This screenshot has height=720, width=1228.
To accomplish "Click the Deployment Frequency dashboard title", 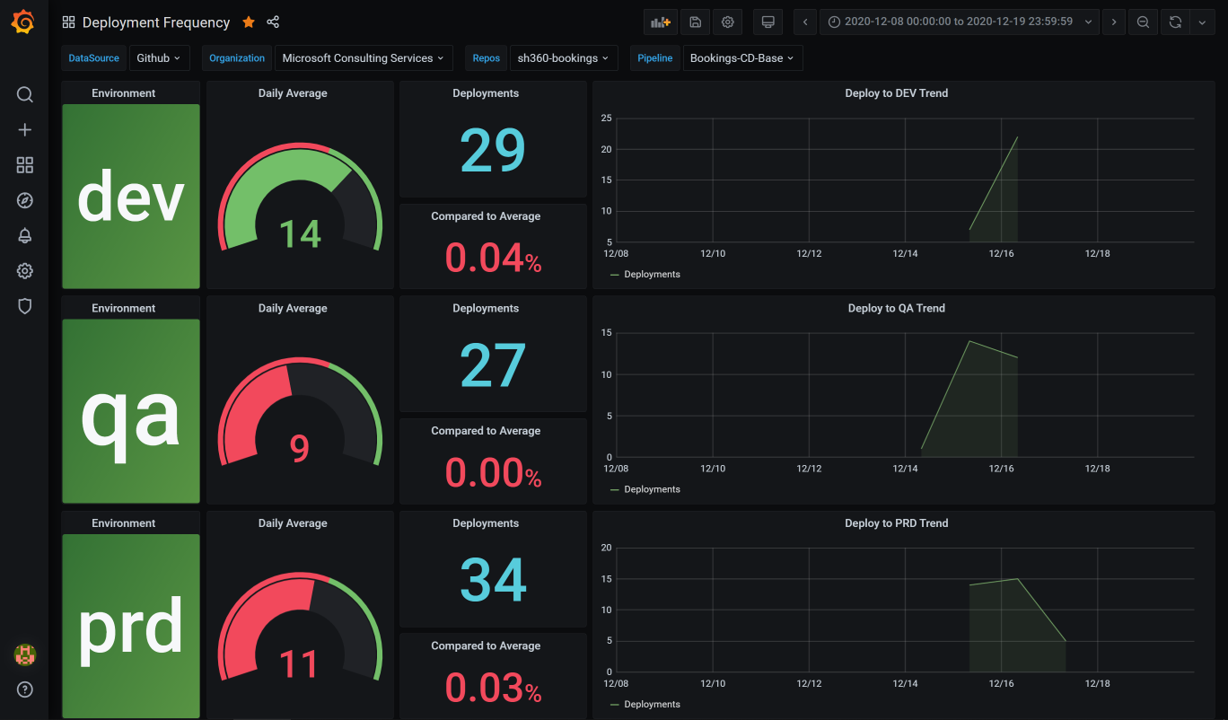I will click(156, 22).
